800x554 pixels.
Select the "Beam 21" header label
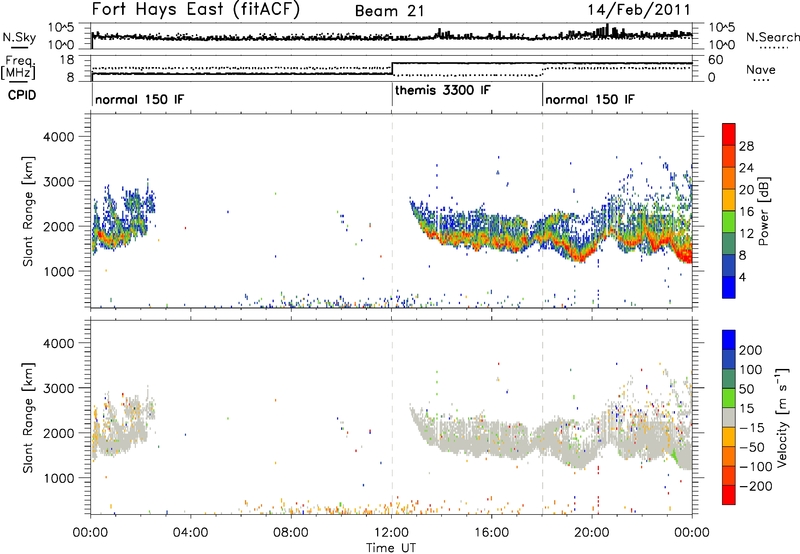pos(389,11)
